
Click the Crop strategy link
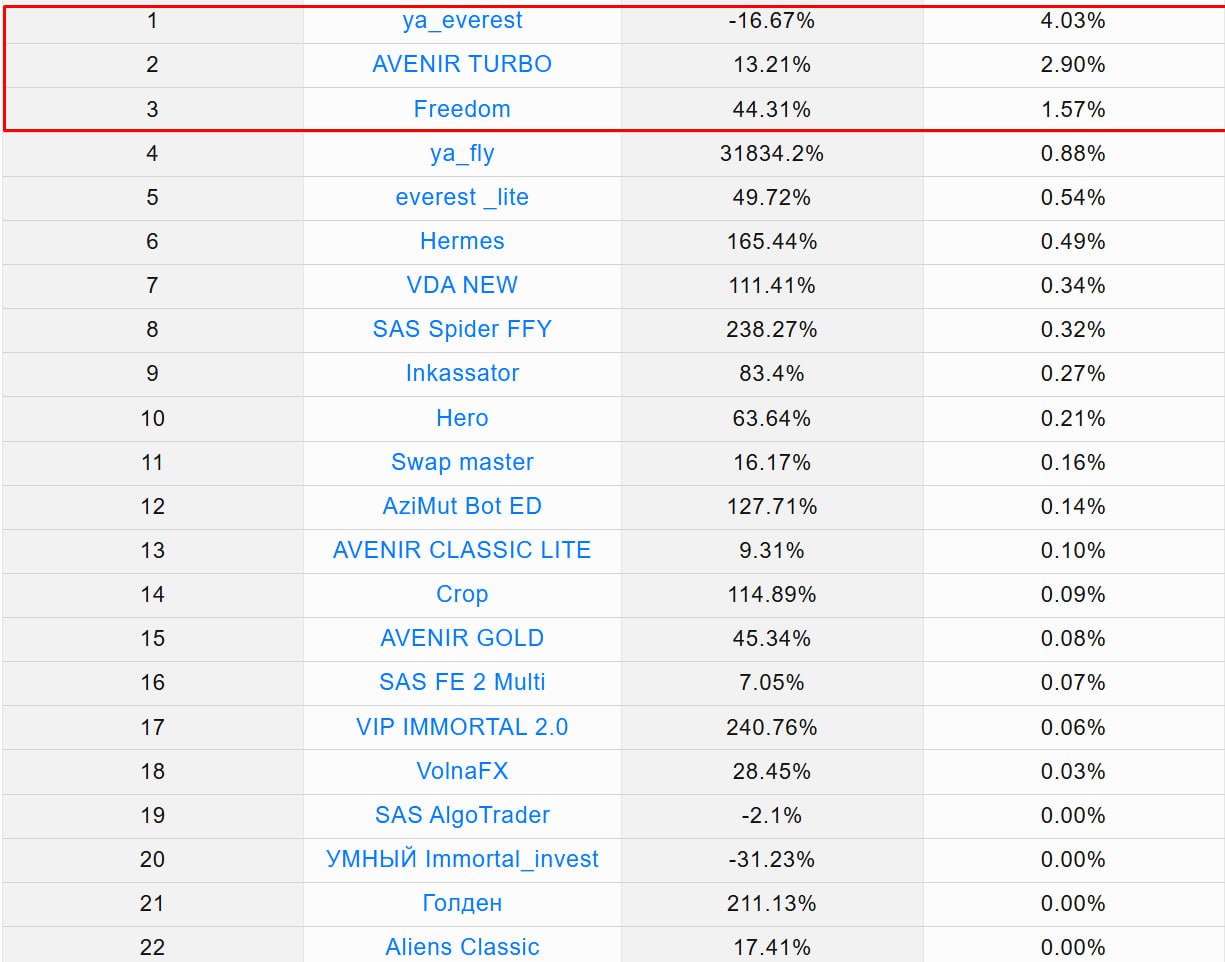(x=462, y=594)
